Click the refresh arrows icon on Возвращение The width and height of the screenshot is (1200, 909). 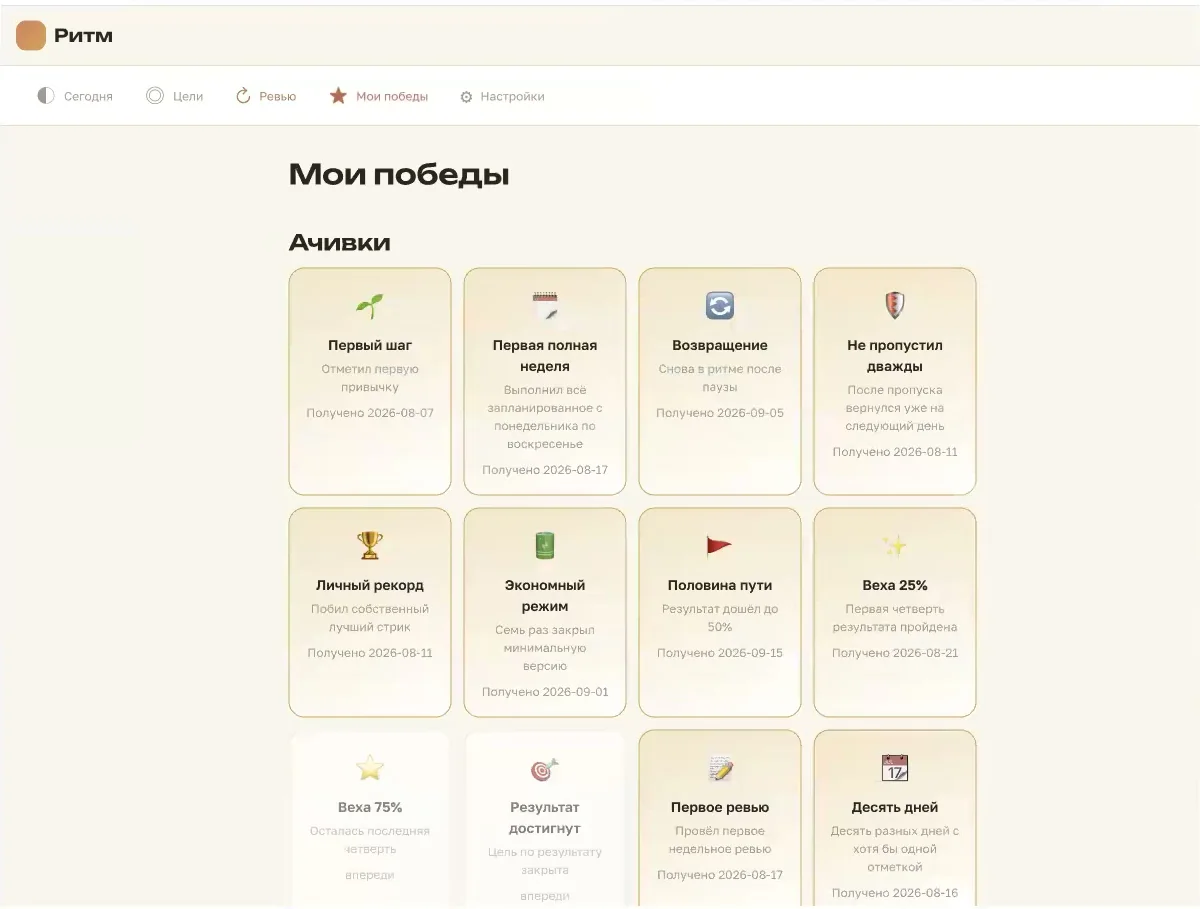[720, 306]
